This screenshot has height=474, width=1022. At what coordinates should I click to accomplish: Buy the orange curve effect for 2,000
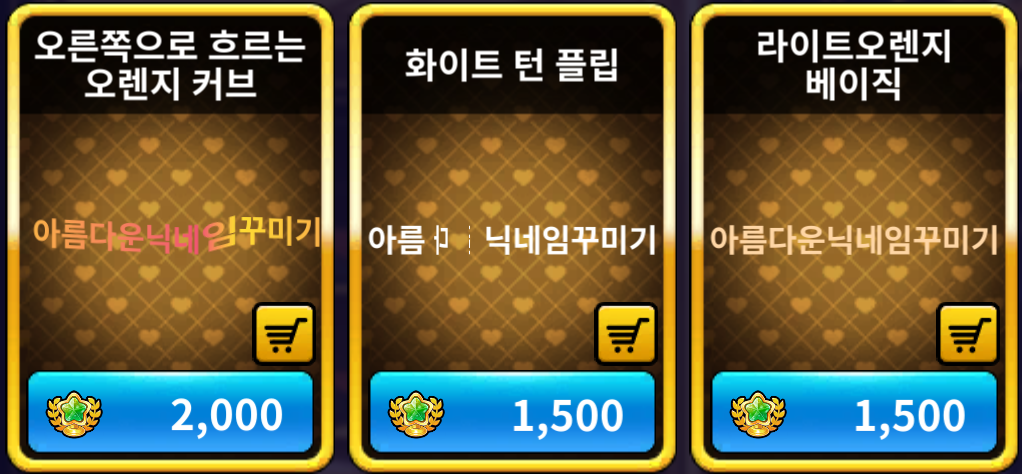(171, 413)
